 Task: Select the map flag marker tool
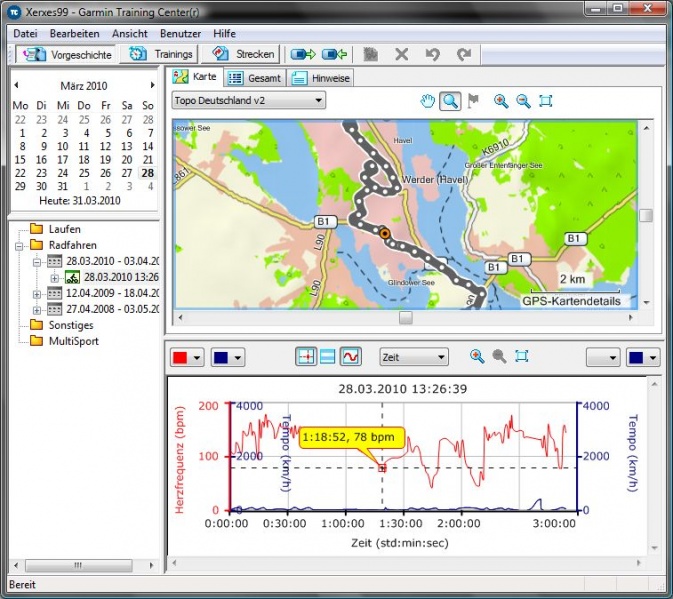473,101
